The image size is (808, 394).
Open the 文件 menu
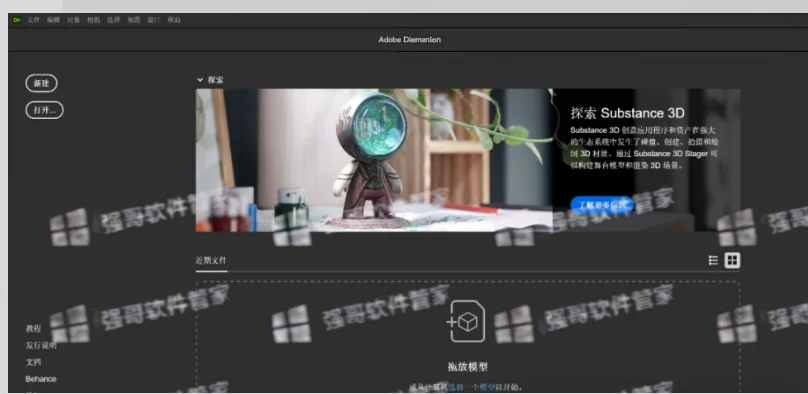(x=33, y=20)
